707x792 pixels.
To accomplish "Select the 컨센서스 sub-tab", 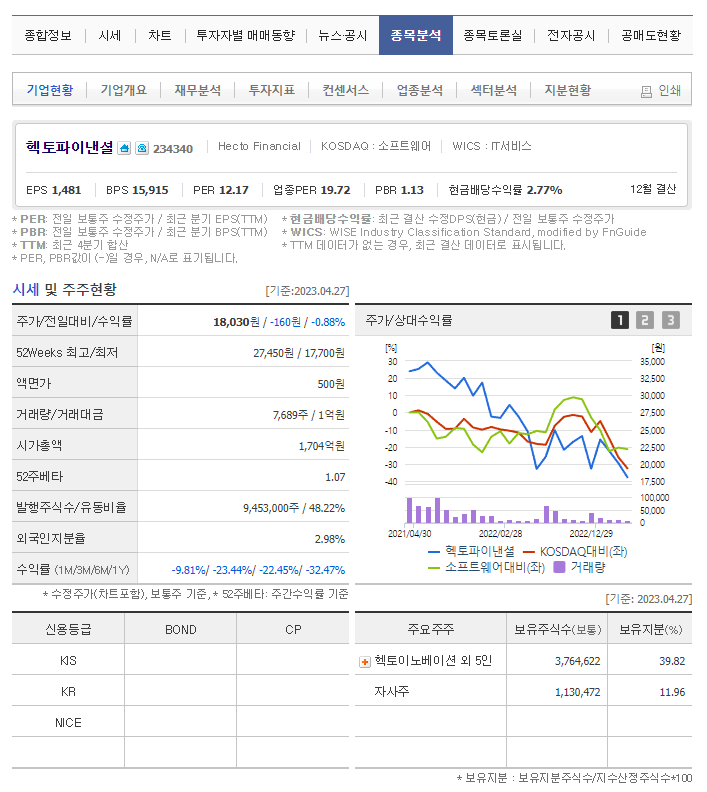I will [346, 90].
